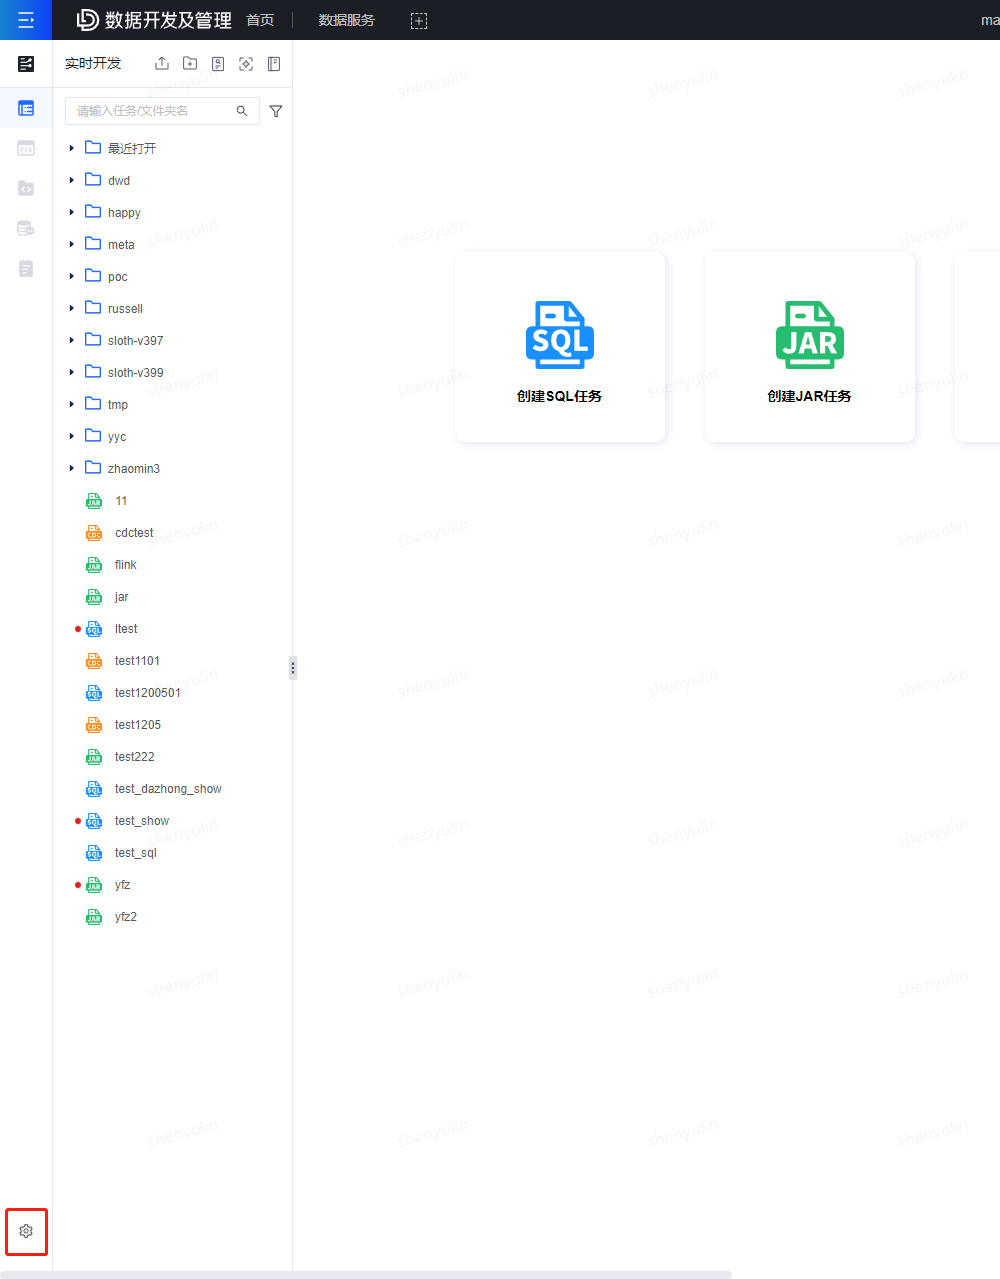Expand the 最近打开 folder
Screen dimensions: 1000x1279
[x=71, y=148]
